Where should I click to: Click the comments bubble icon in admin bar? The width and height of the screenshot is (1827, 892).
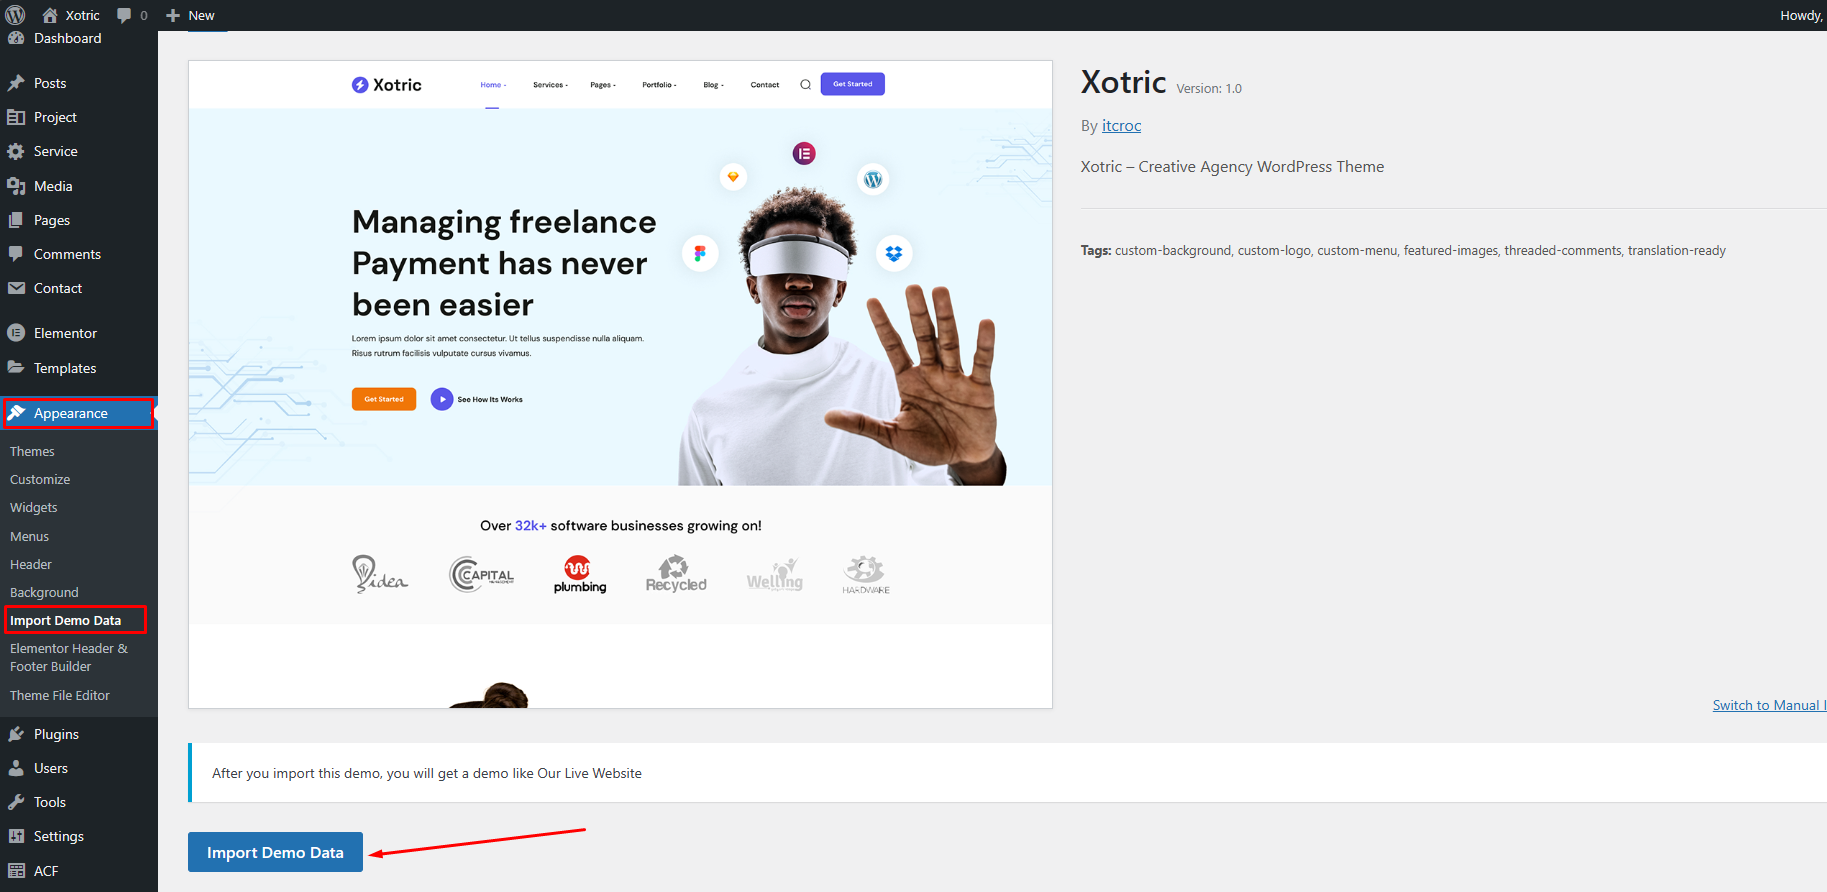click(x=124, y=15)
